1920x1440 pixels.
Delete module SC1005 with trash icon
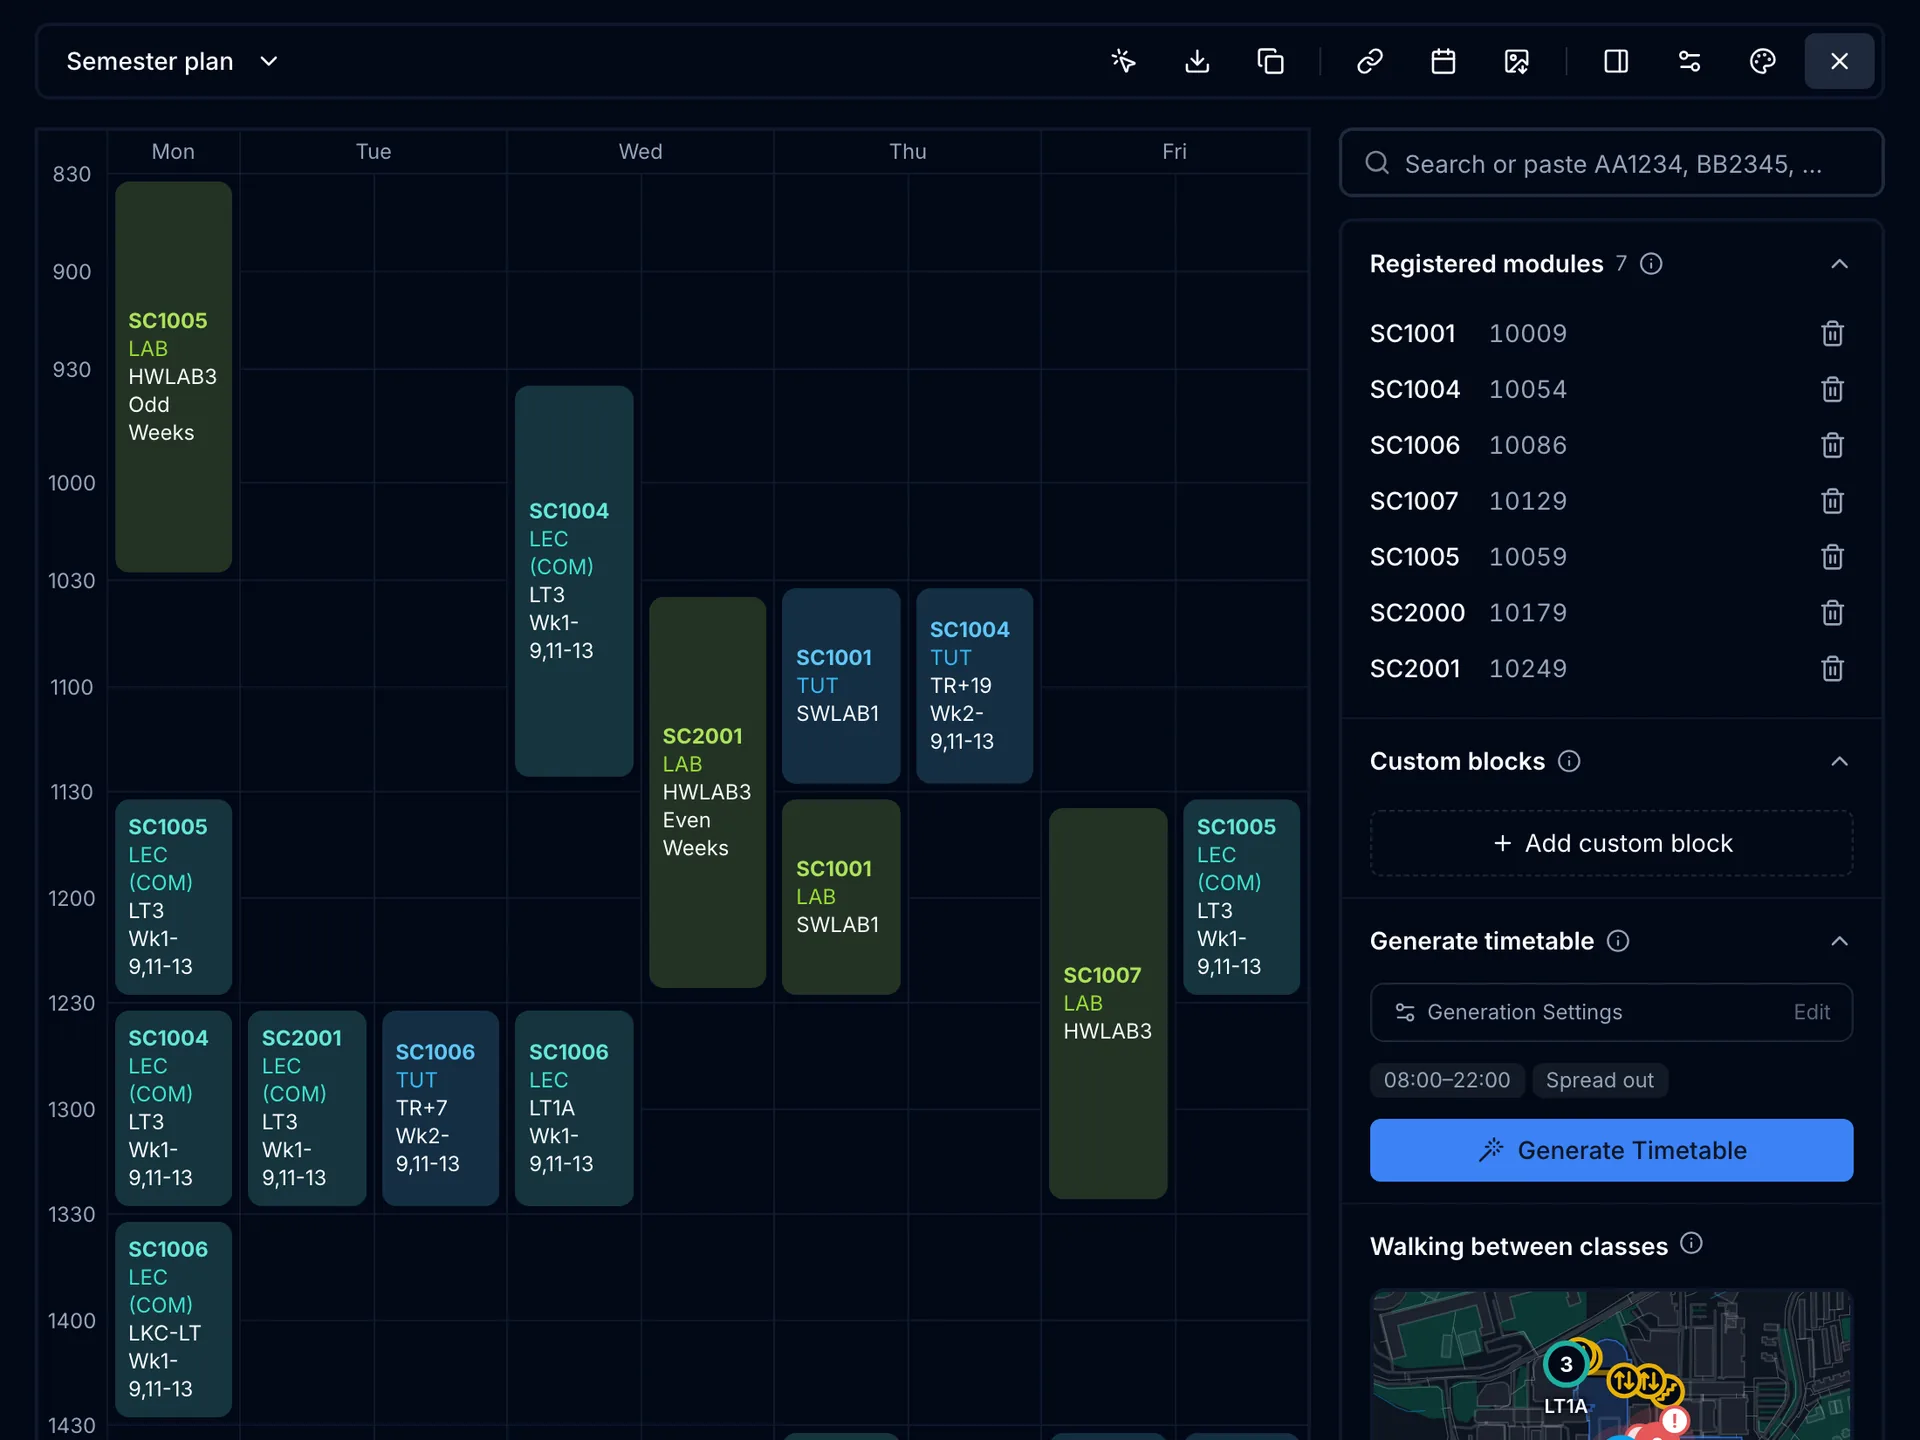click(1832, 557)
